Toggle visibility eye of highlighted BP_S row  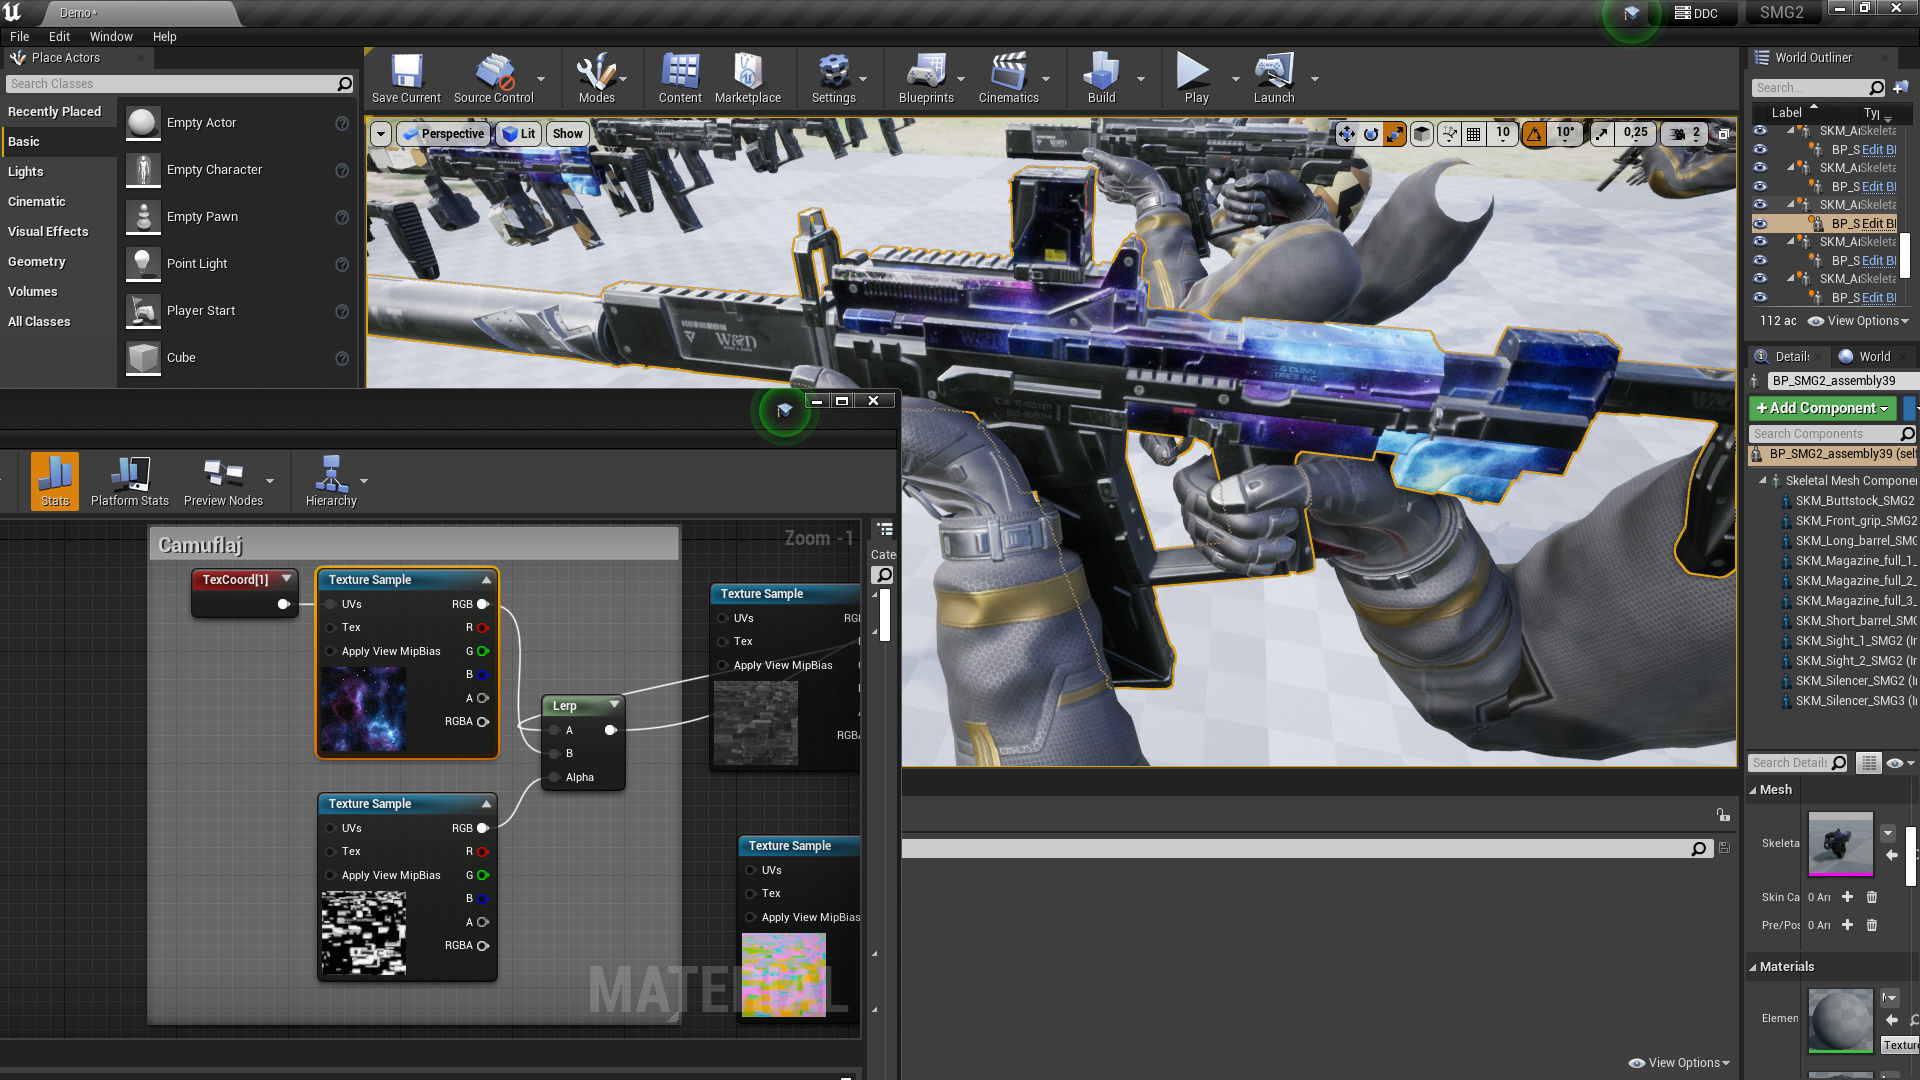tap(1760, 224)
